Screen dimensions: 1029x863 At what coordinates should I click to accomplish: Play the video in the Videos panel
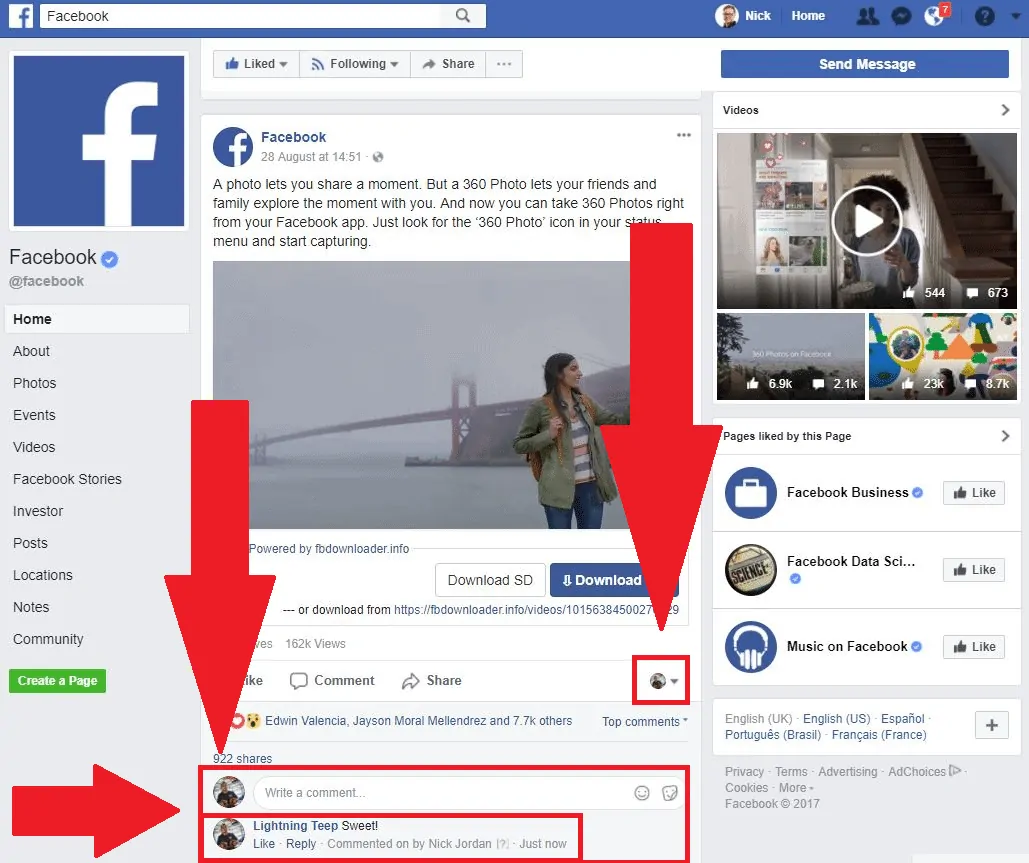point(866,220)
